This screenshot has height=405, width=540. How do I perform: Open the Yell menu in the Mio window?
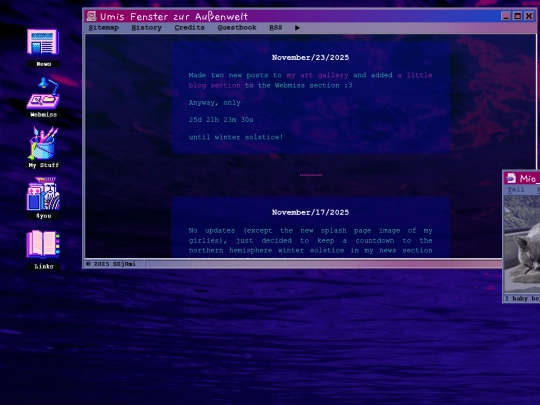(516, 190)
